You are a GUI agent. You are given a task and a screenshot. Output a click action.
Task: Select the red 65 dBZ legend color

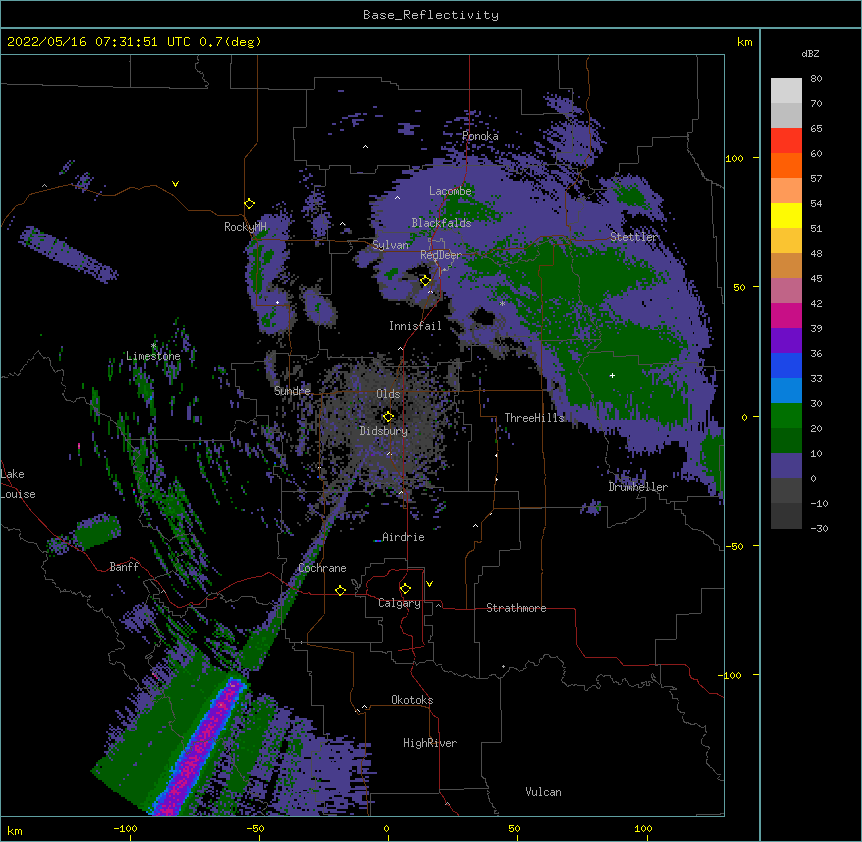pos(786,140)
